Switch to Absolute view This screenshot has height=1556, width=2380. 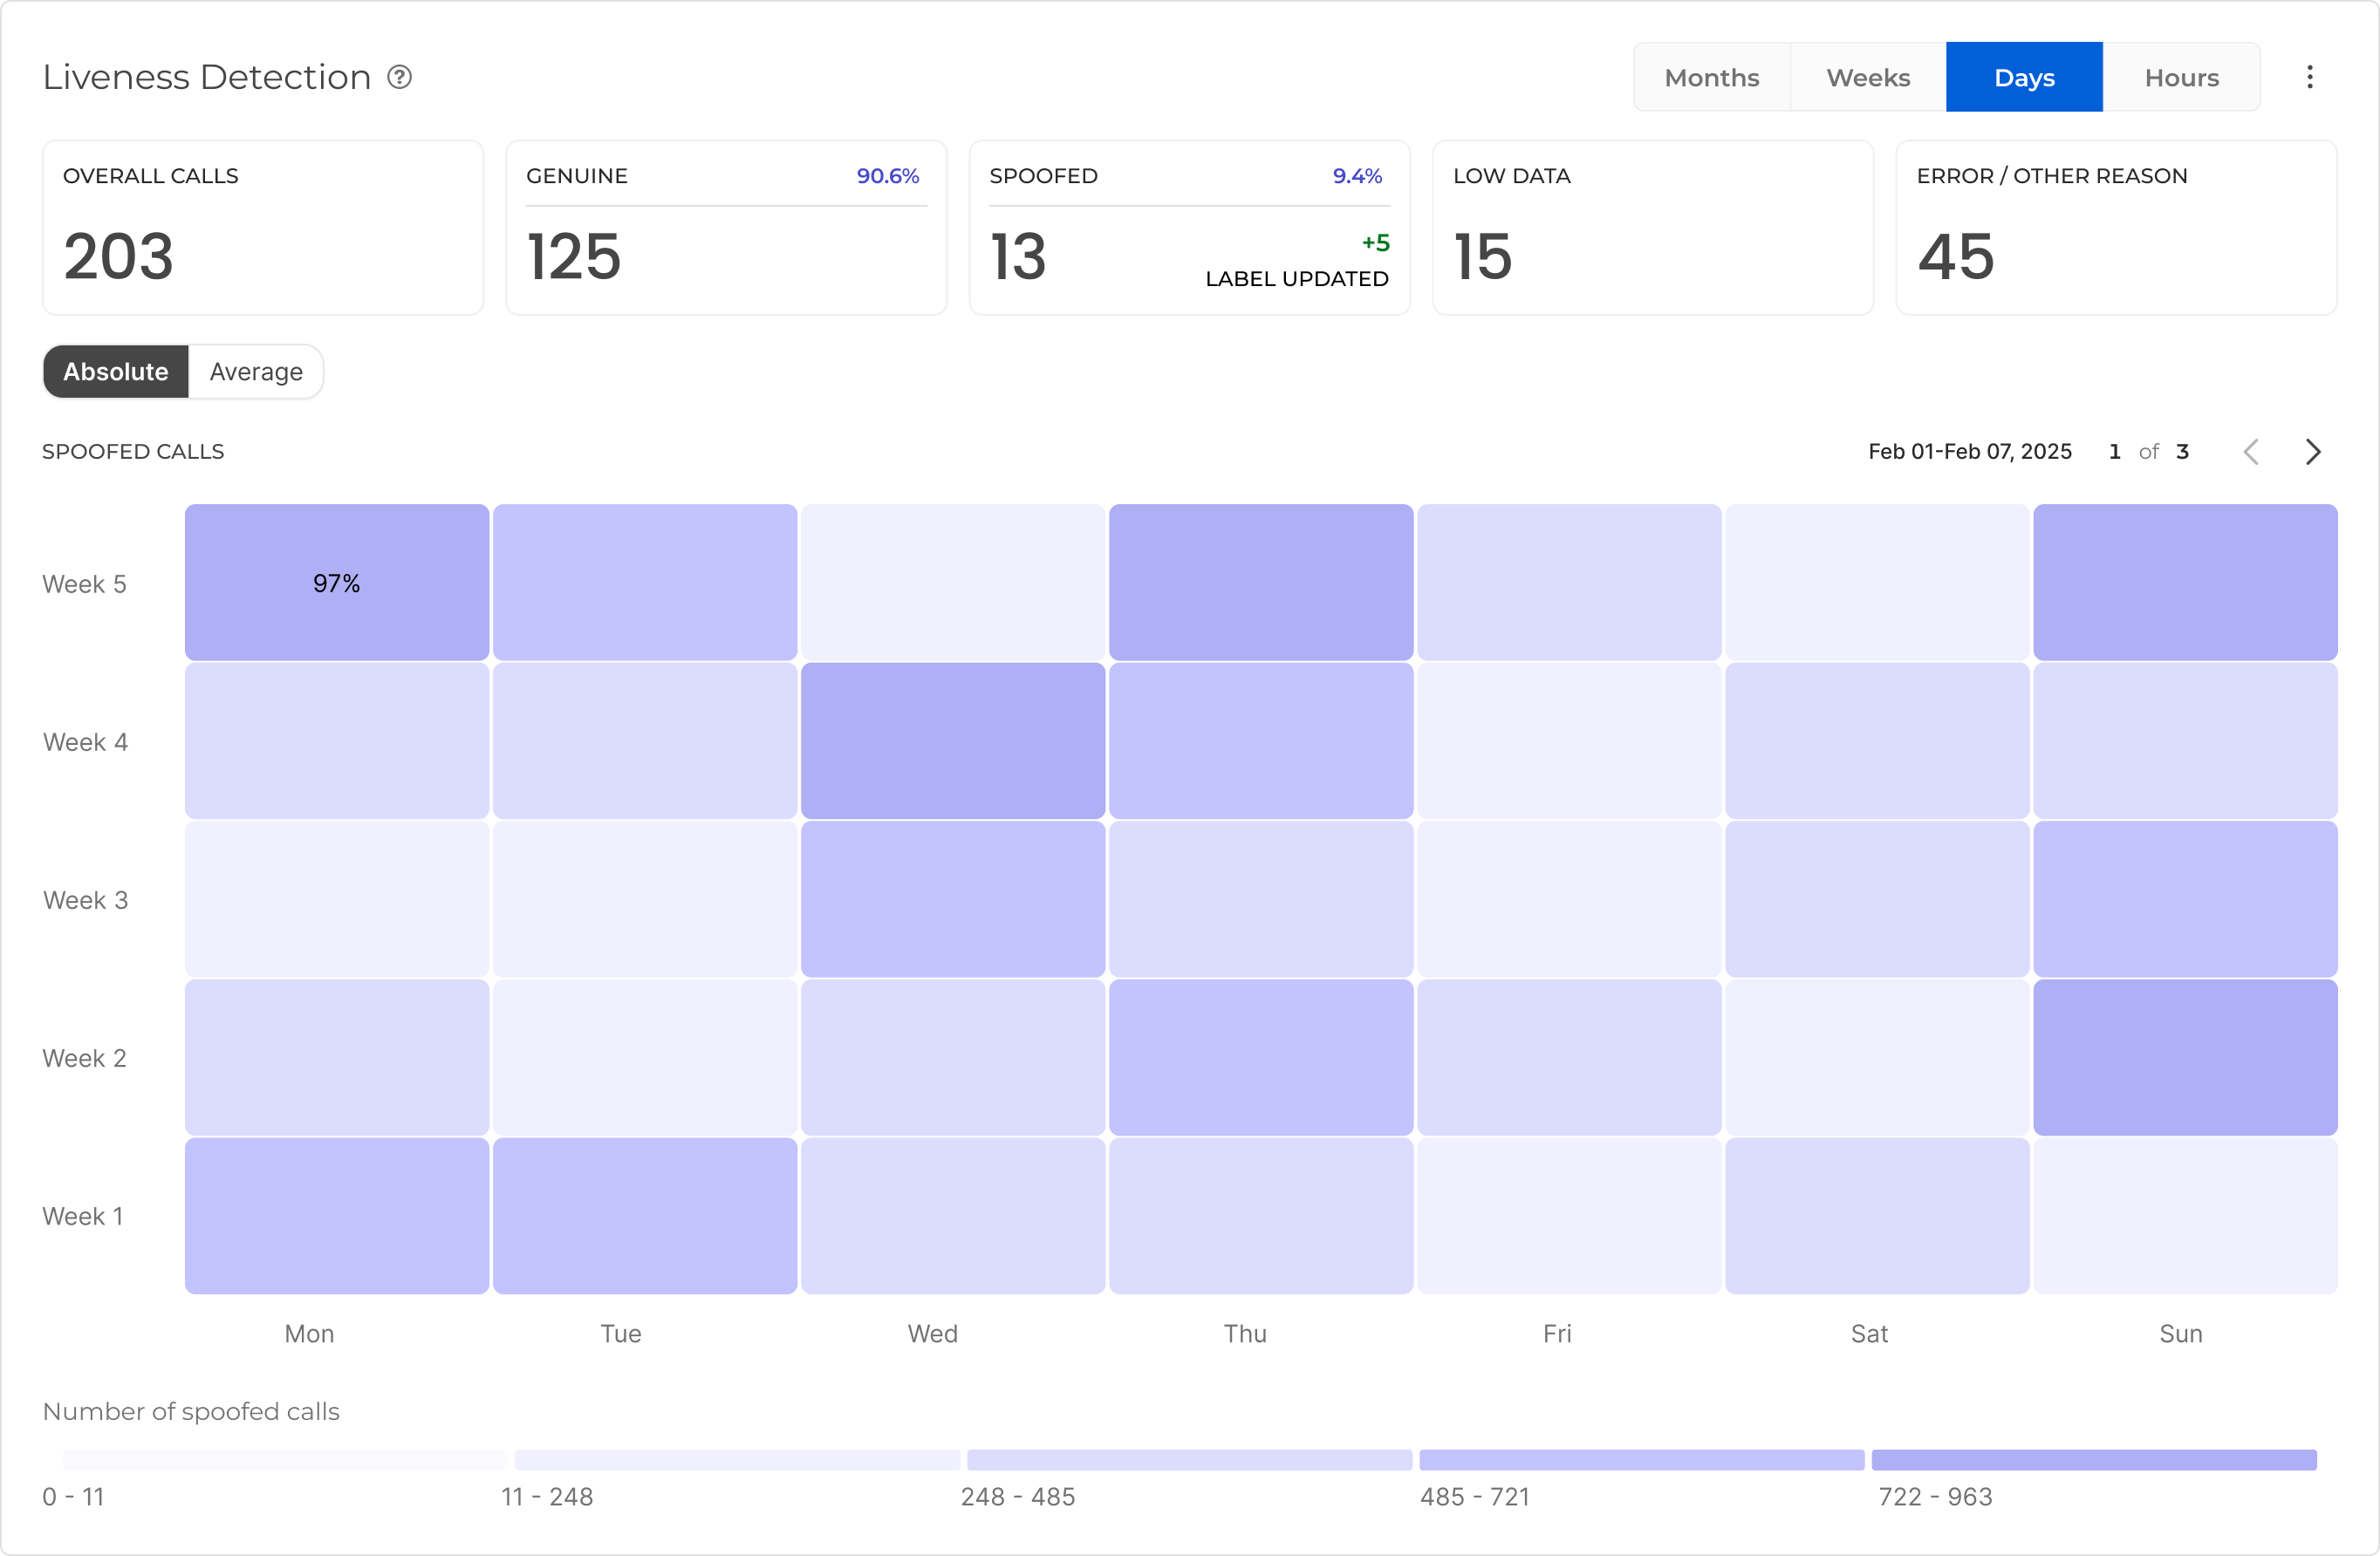tap(116, 372)
